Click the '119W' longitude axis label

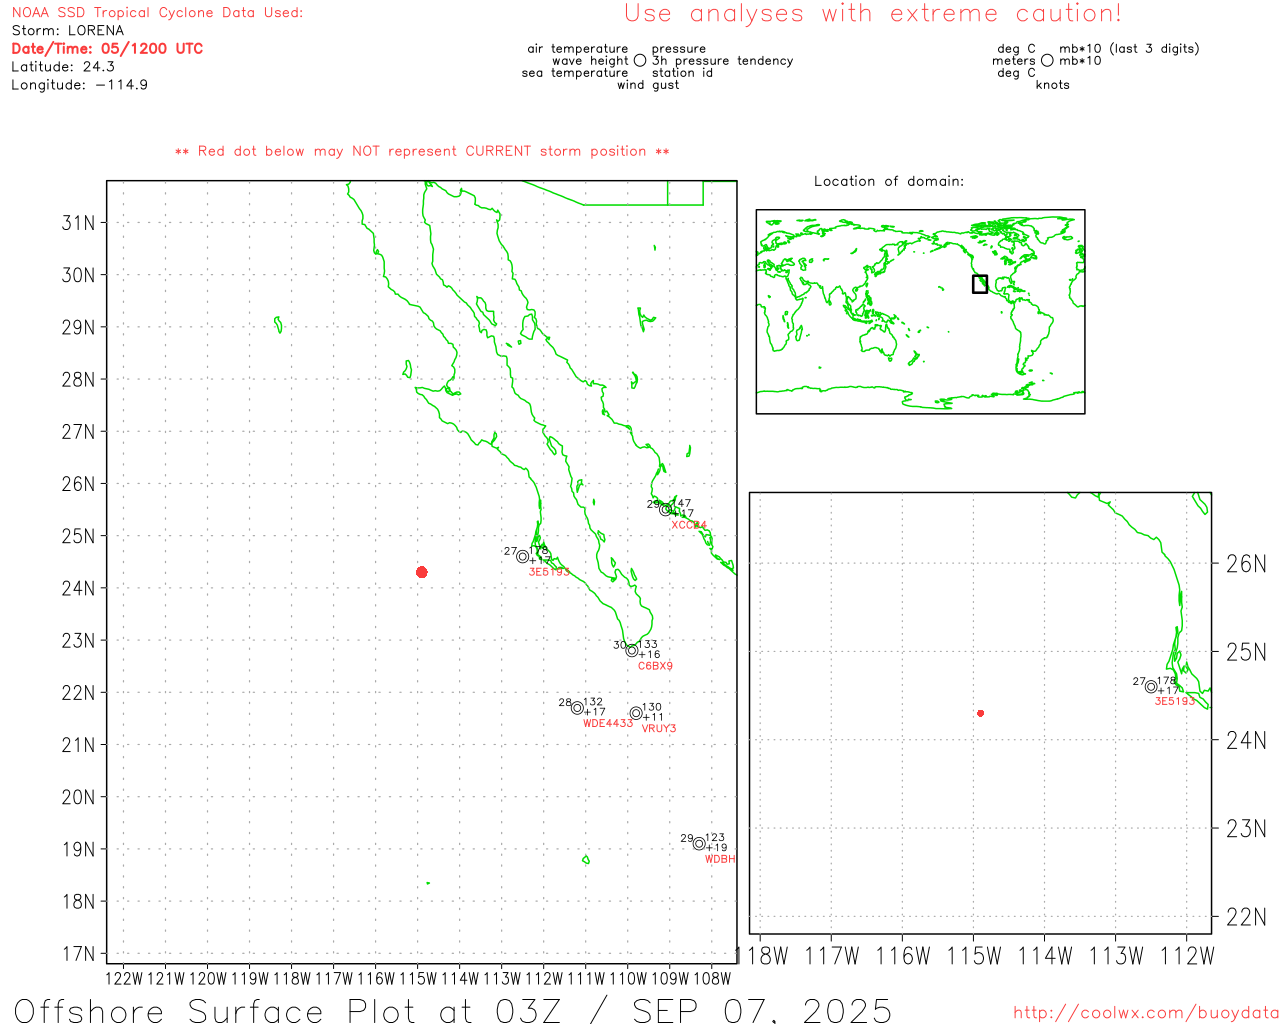(250, 979)
